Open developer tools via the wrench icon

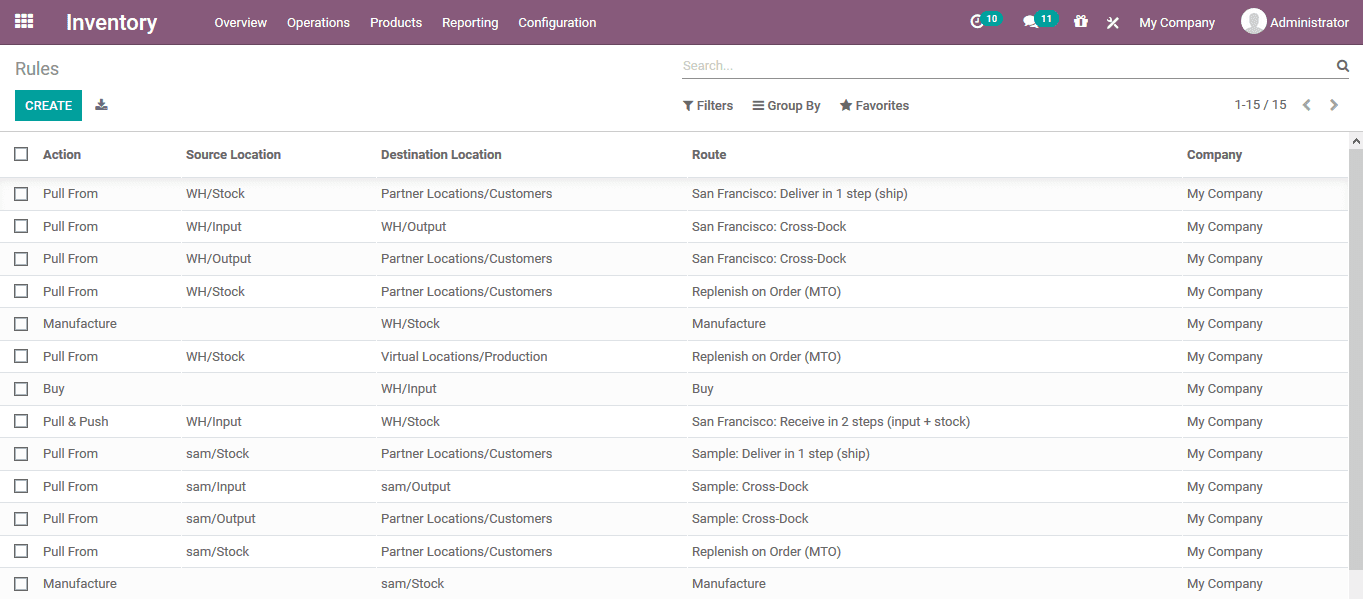[x=1113, y=21]
